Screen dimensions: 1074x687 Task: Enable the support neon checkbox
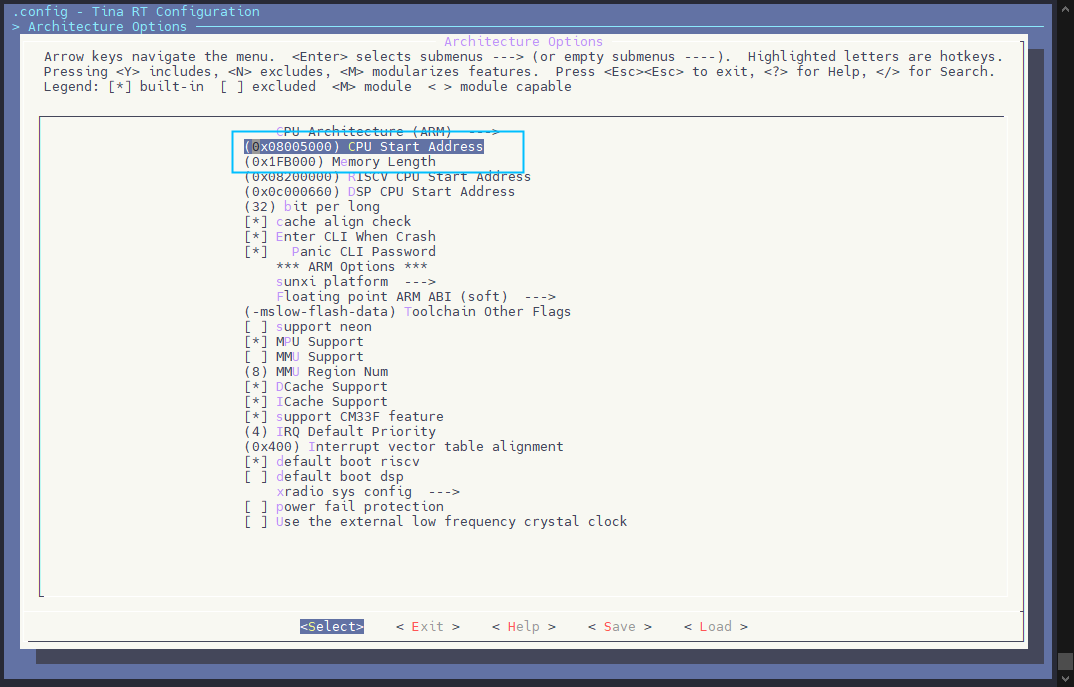point(307,327)
